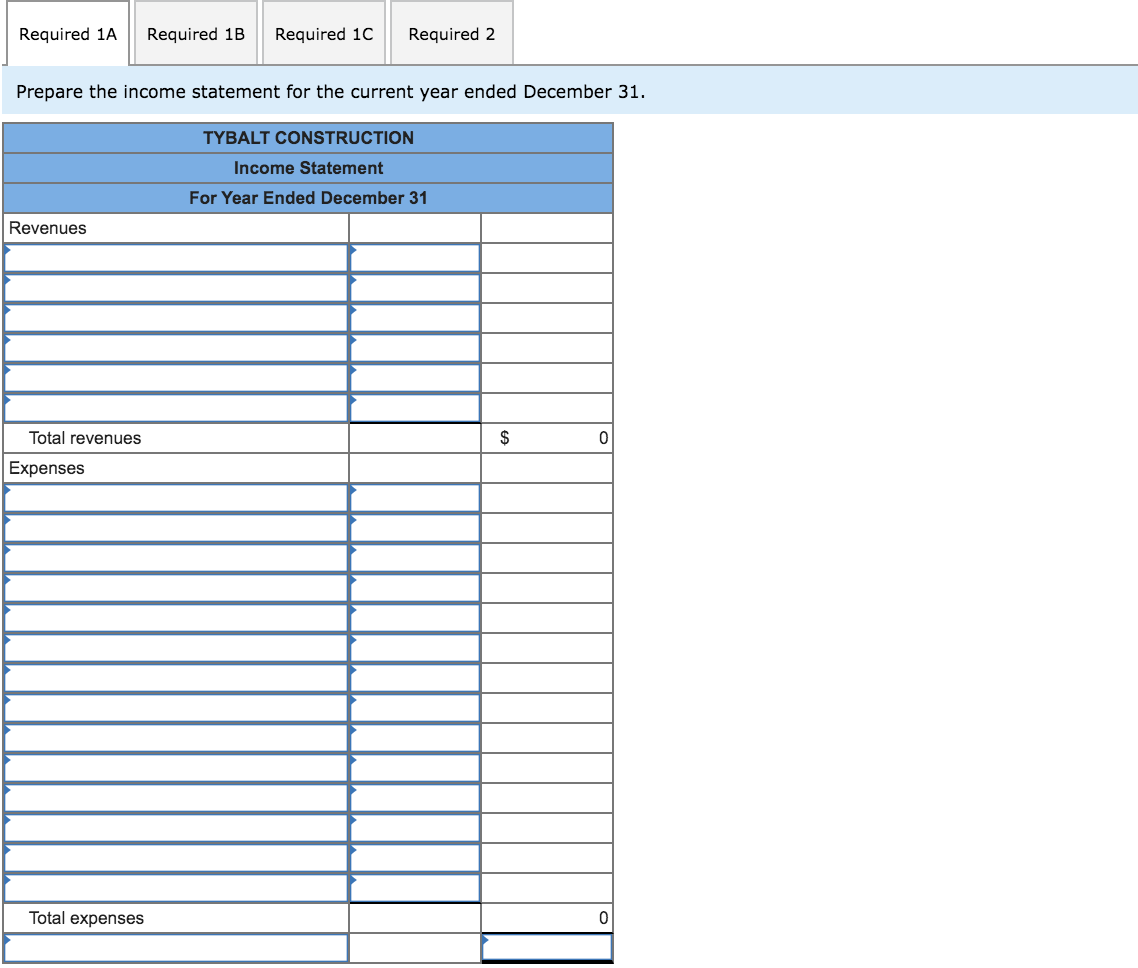Screen dimensions: 1138x968
Task: Open the Required 2 tab
Action: click(451, 33)
